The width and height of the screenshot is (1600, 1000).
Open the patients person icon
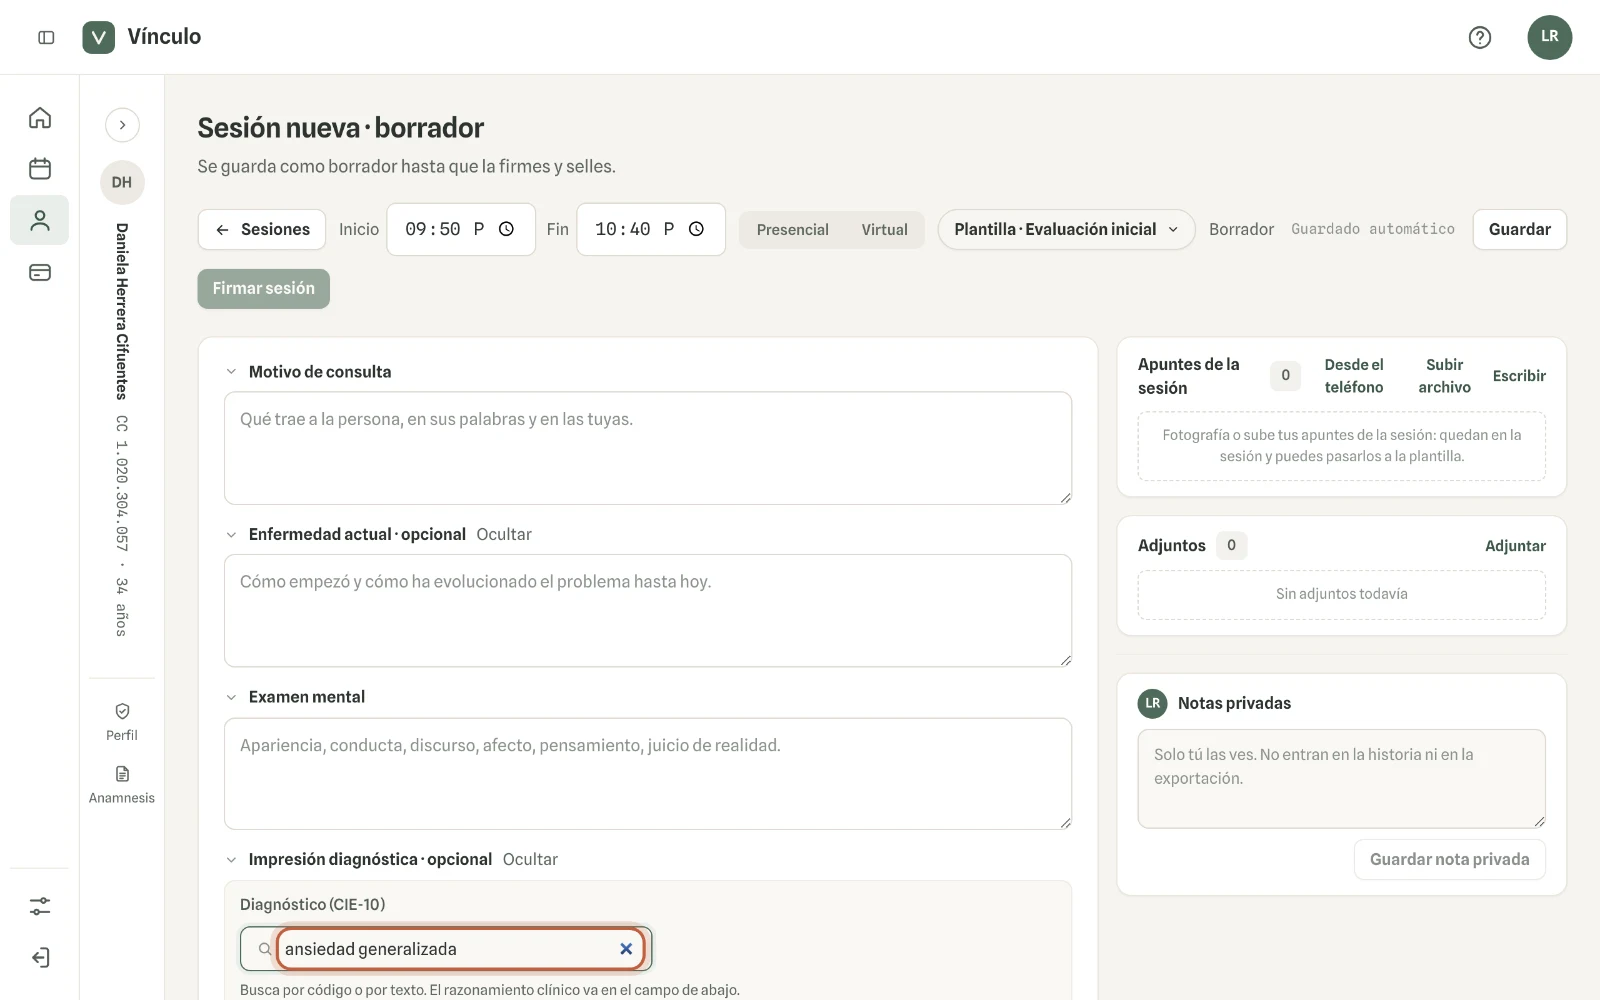click(x=40, y=220)
